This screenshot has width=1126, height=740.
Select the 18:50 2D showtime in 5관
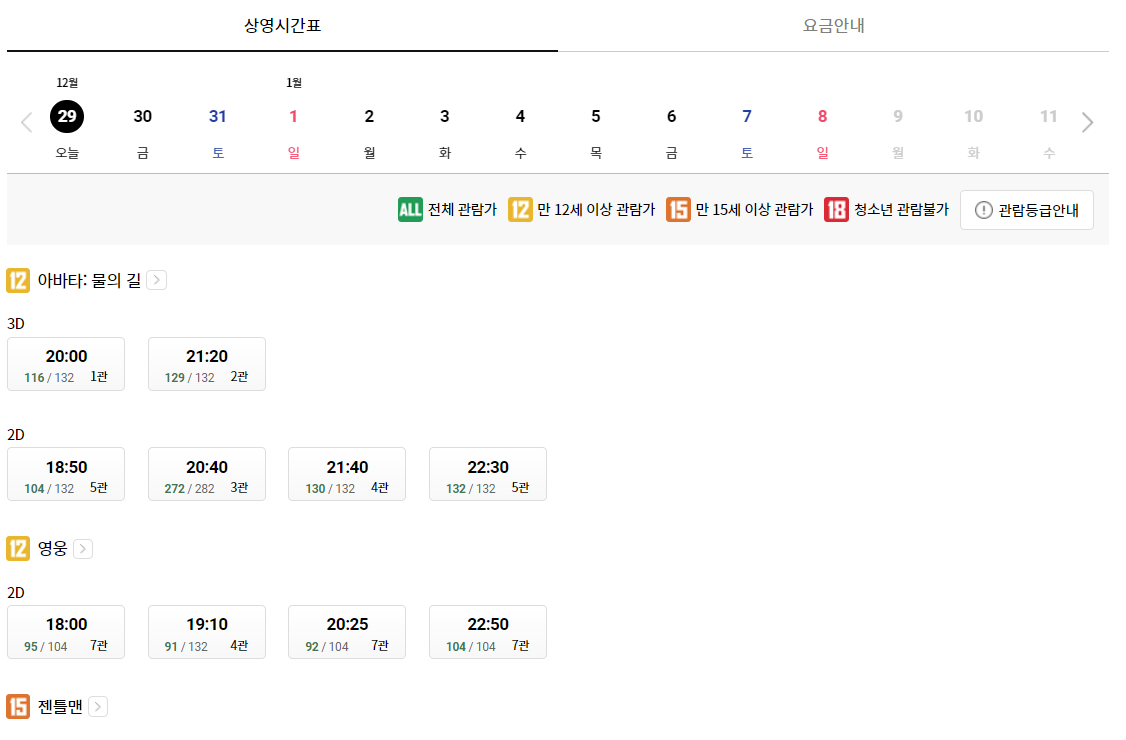click(x=66, y=473)
